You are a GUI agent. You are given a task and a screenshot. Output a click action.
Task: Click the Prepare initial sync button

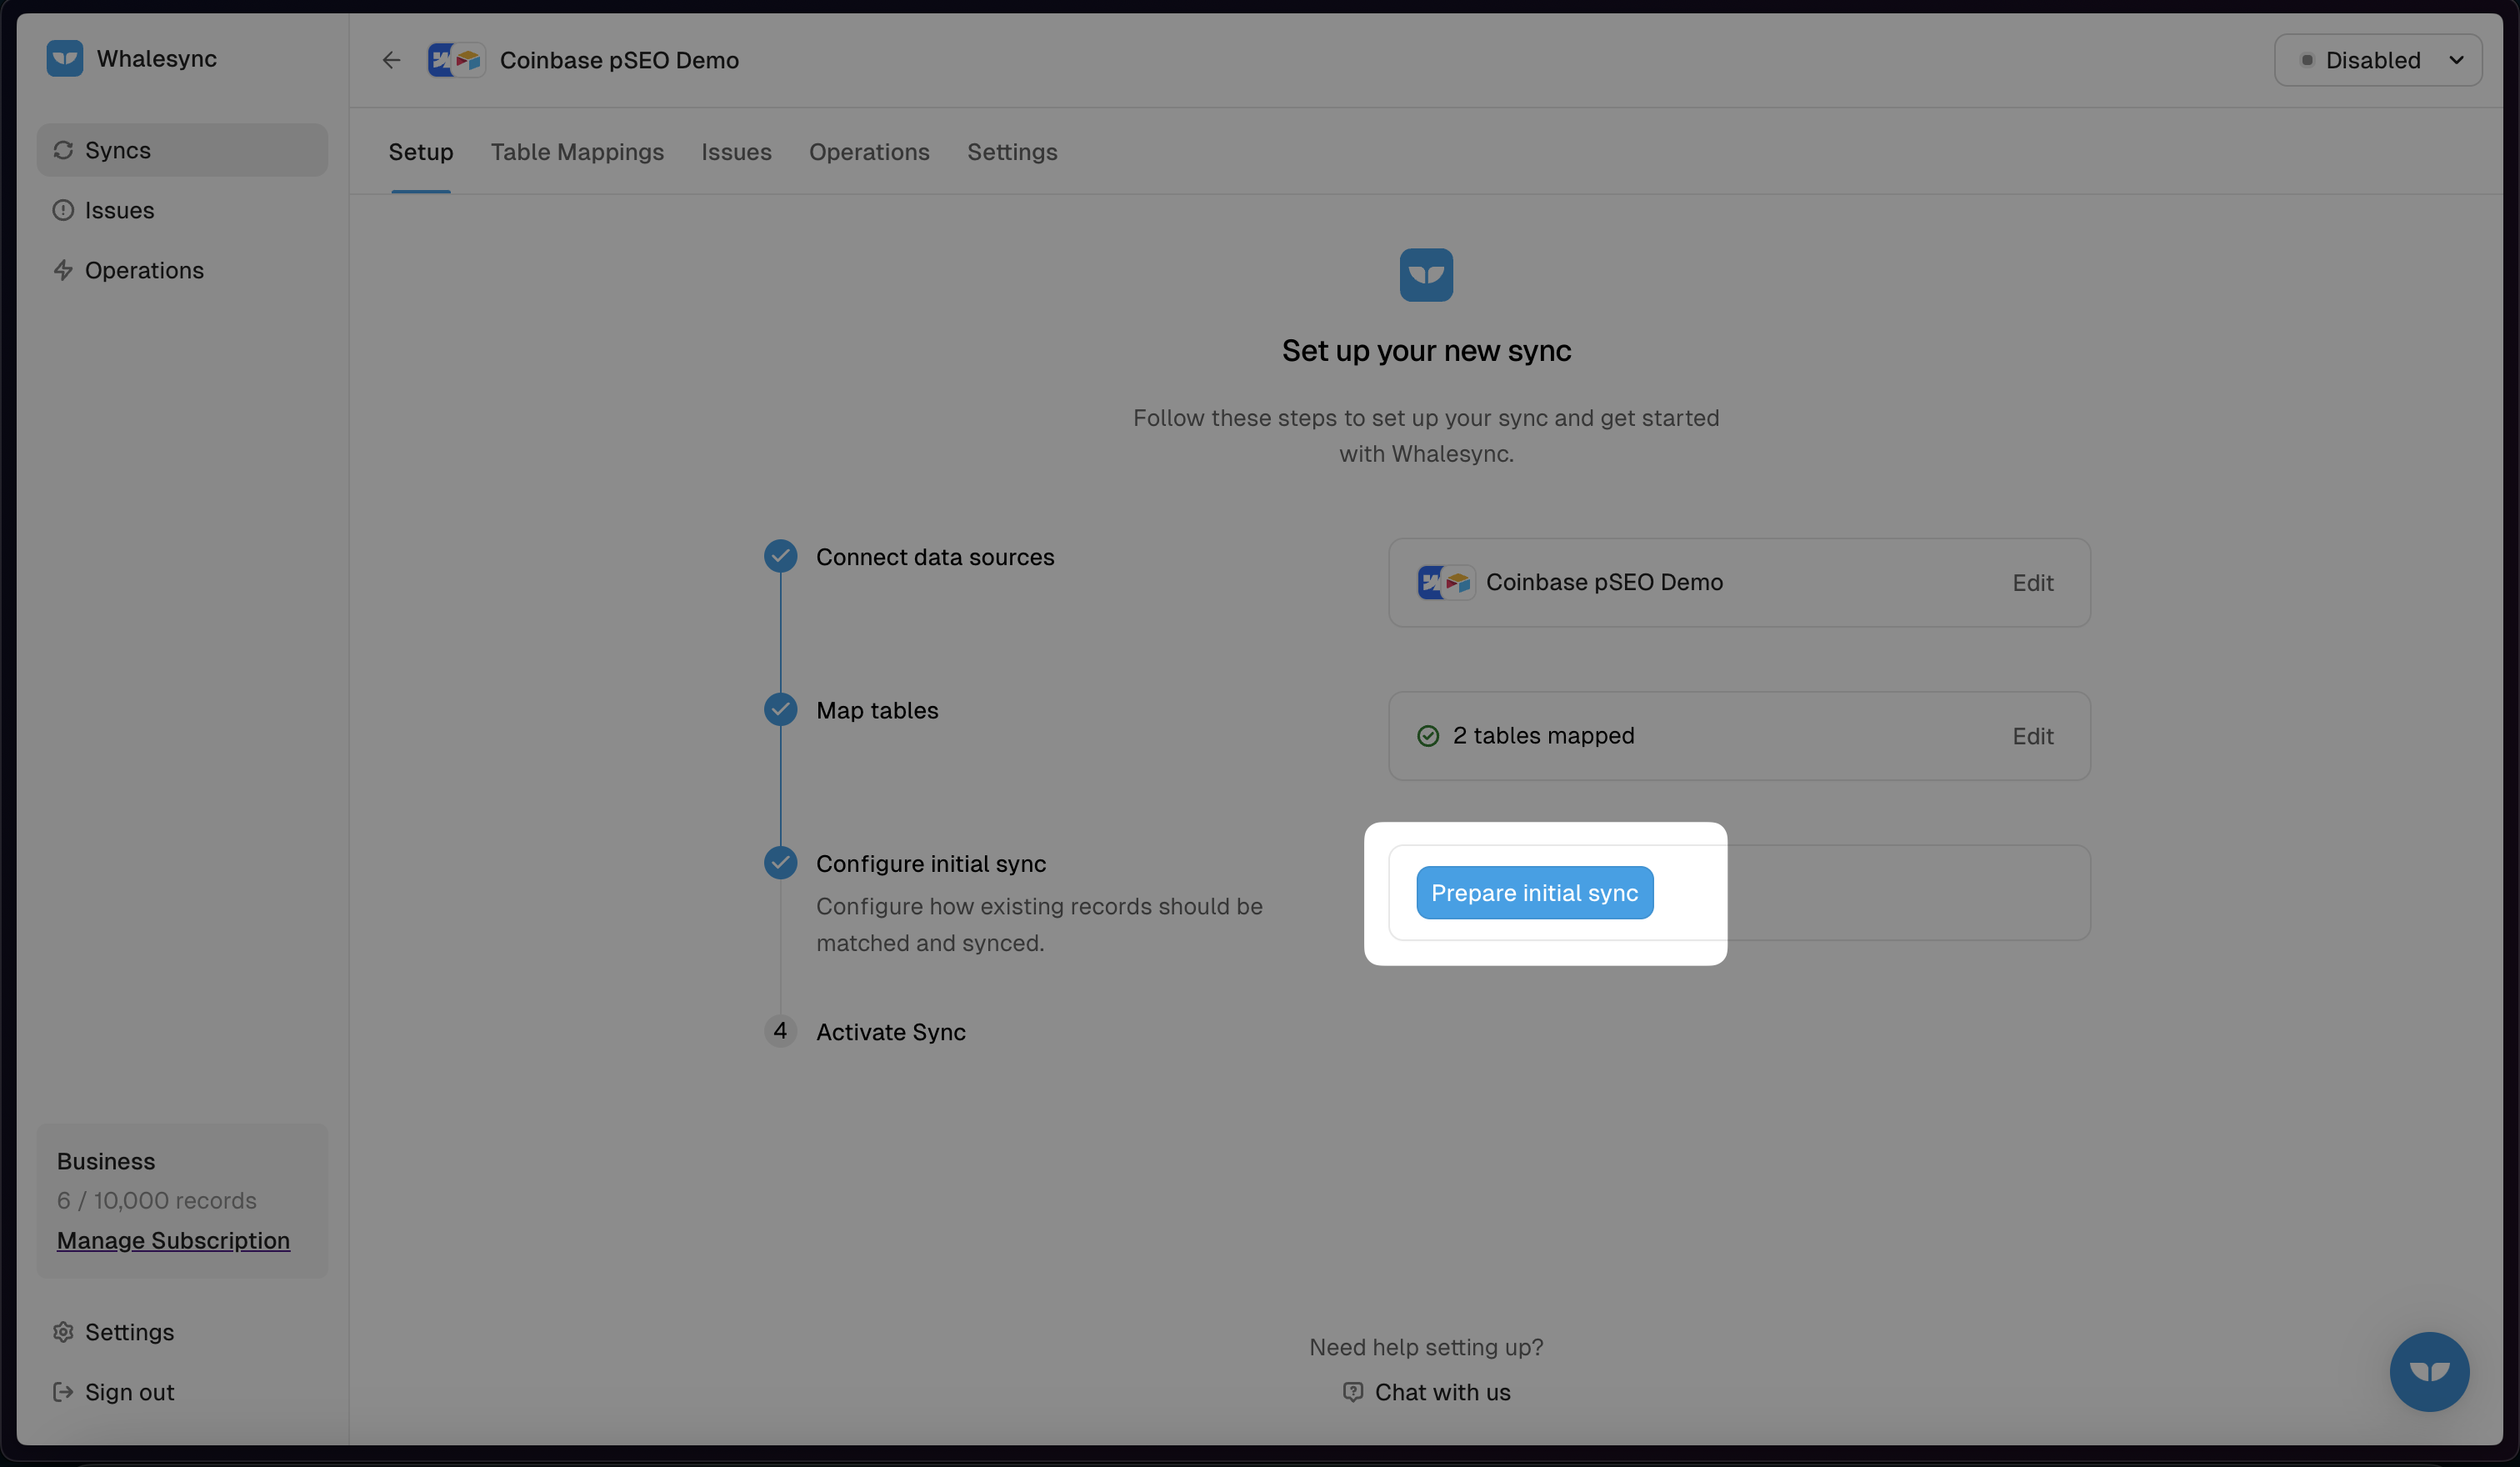pos(1534,893)
